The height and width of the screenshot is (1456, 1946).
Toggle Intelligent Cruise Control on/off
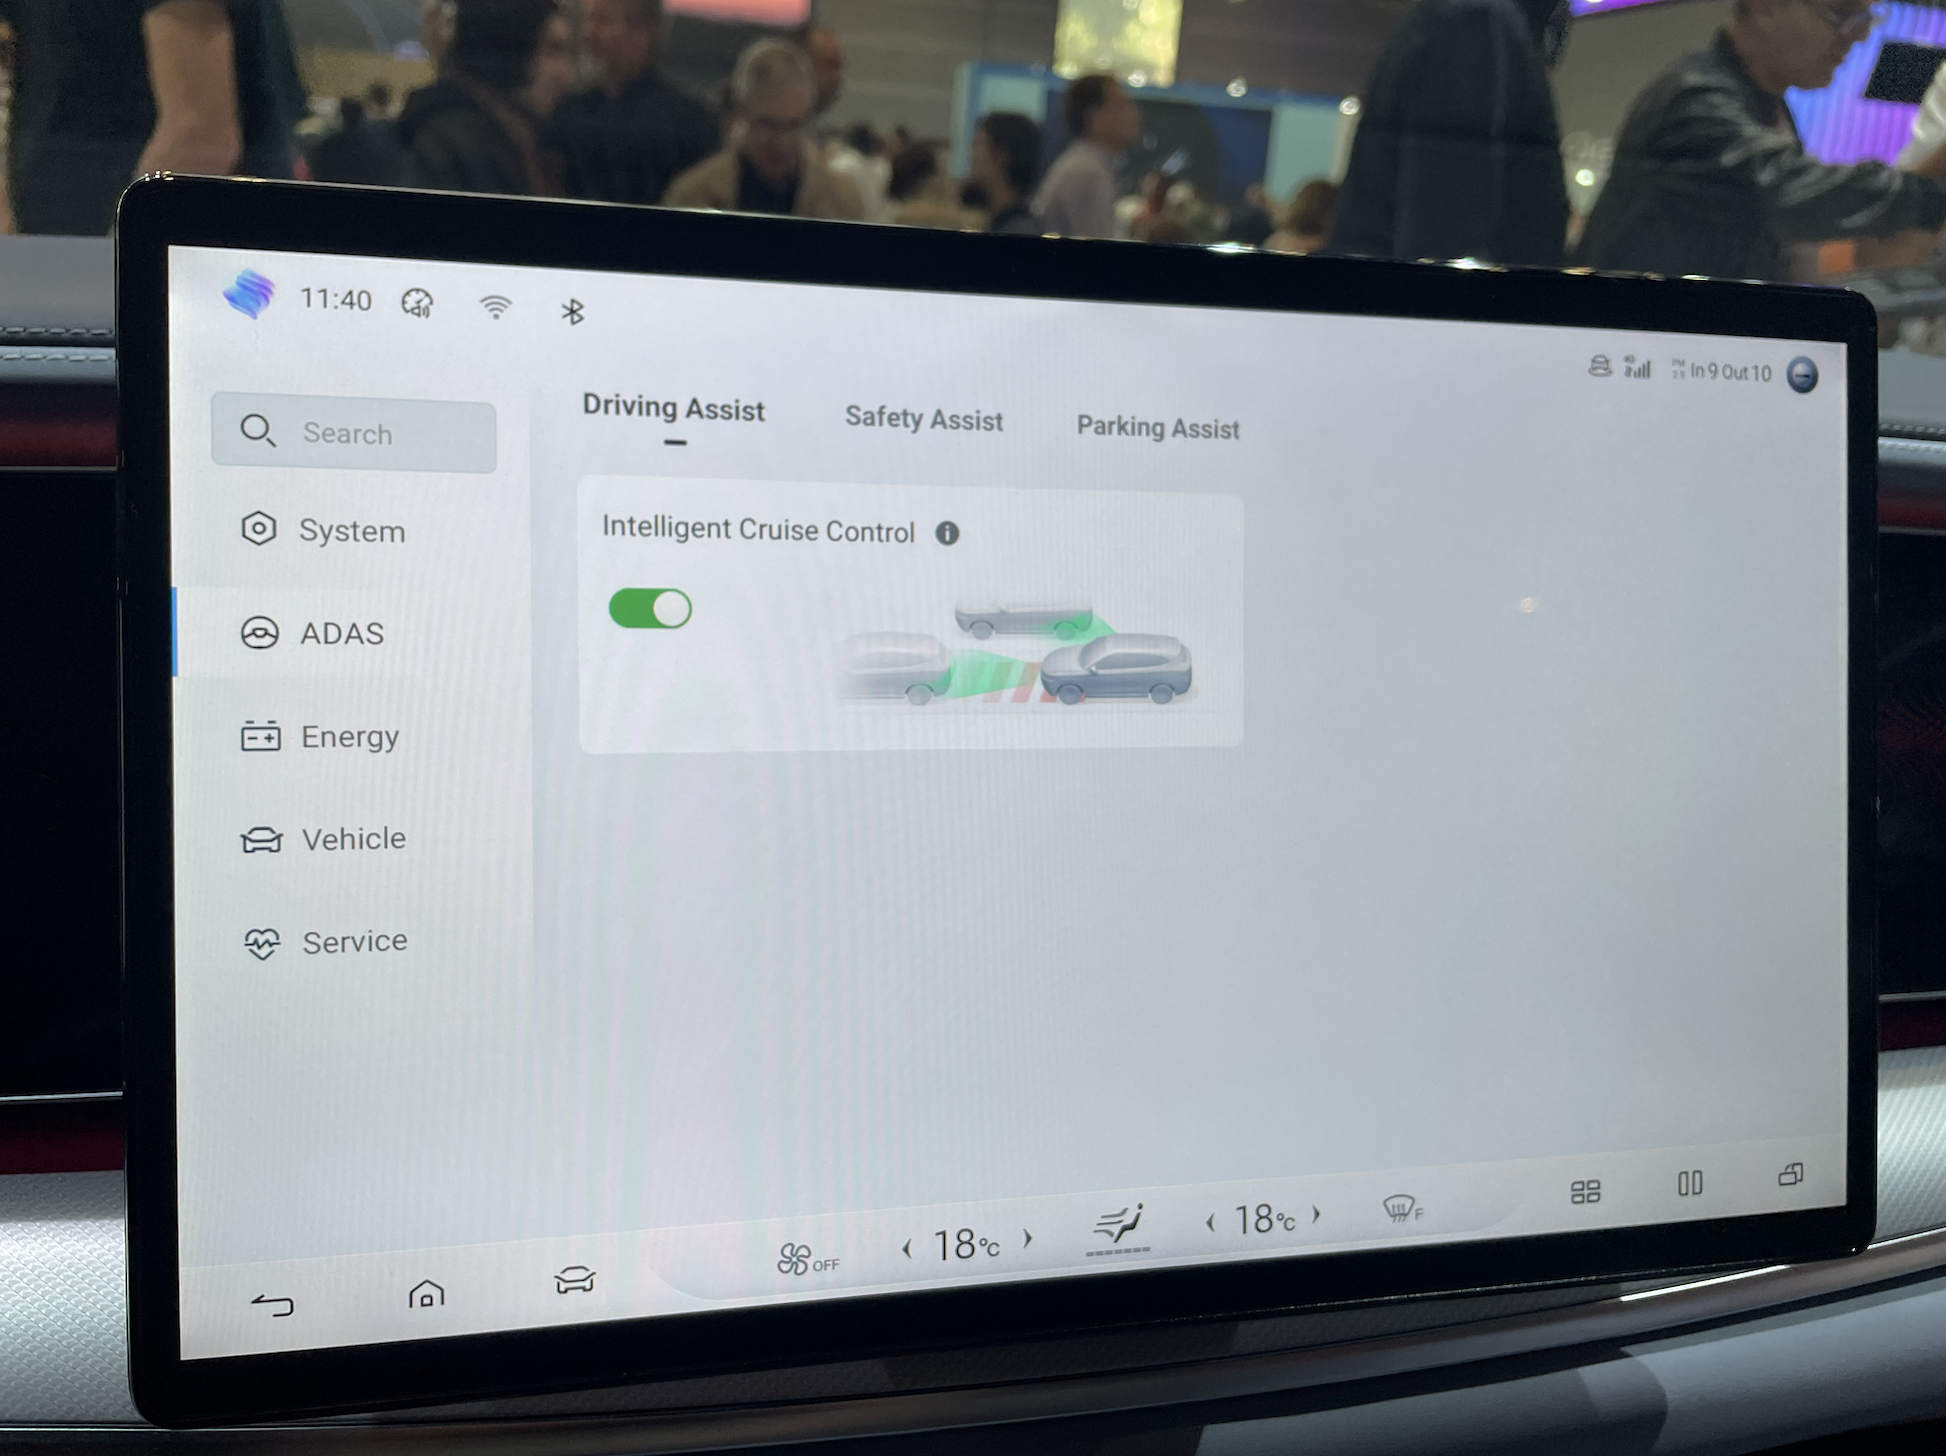pos(650,606)
